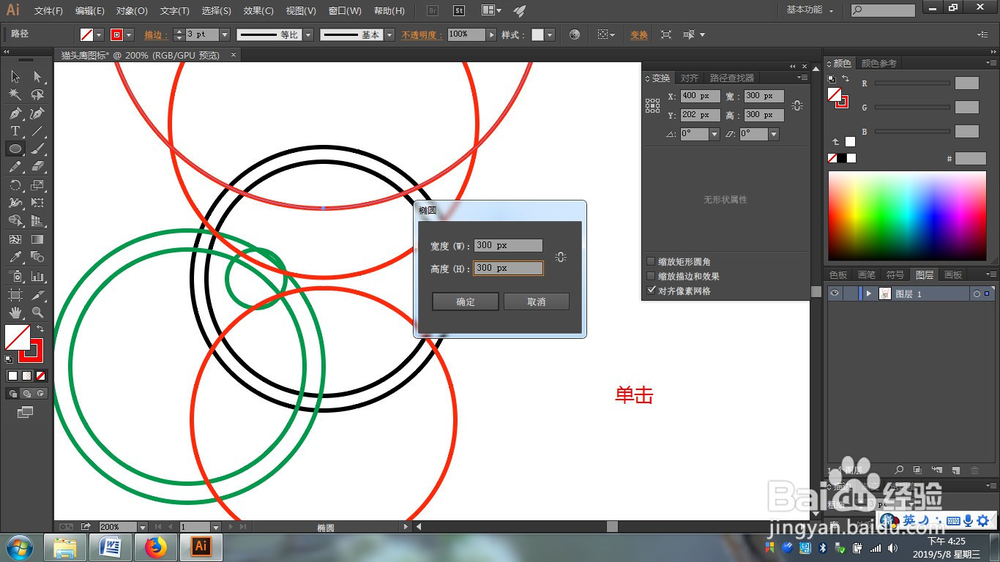Click the stroke color swatch in toolbar
This screenshot has width=1000, height=562.
pyautogui.click(x=31, y=350)
